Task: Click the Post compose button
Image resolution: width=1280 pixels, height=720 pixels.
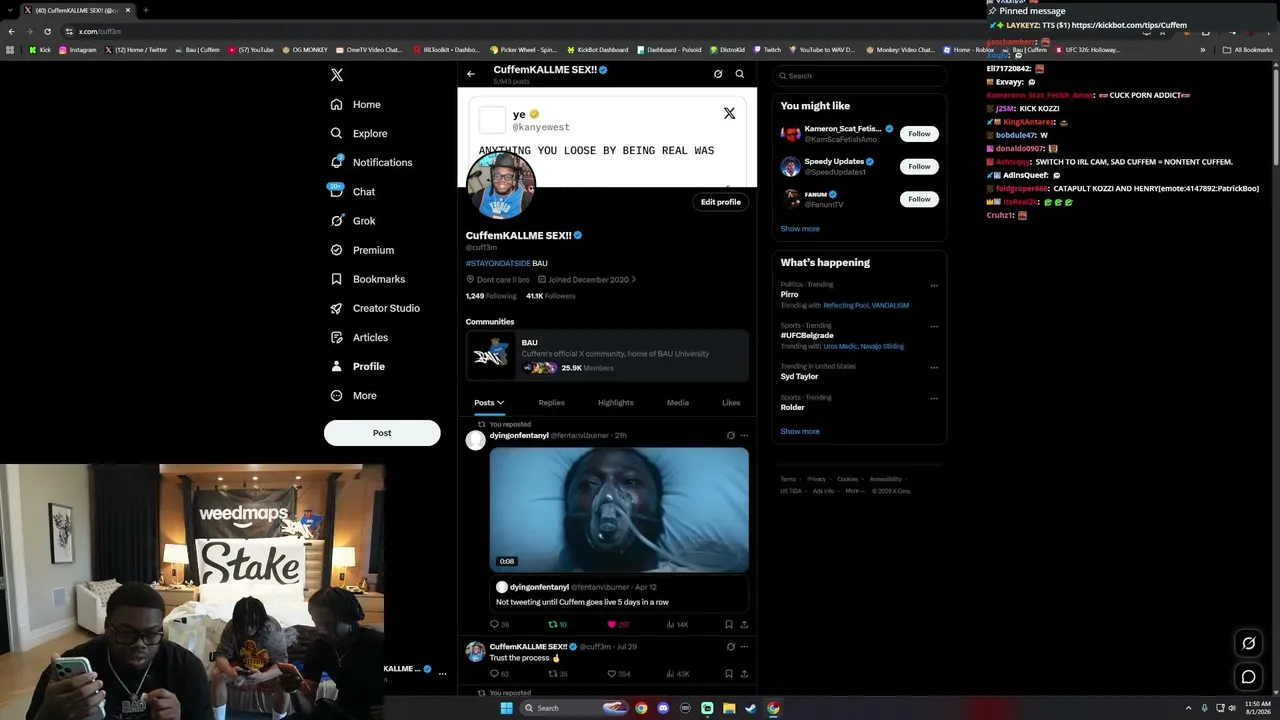Action: tap(382, 433)
